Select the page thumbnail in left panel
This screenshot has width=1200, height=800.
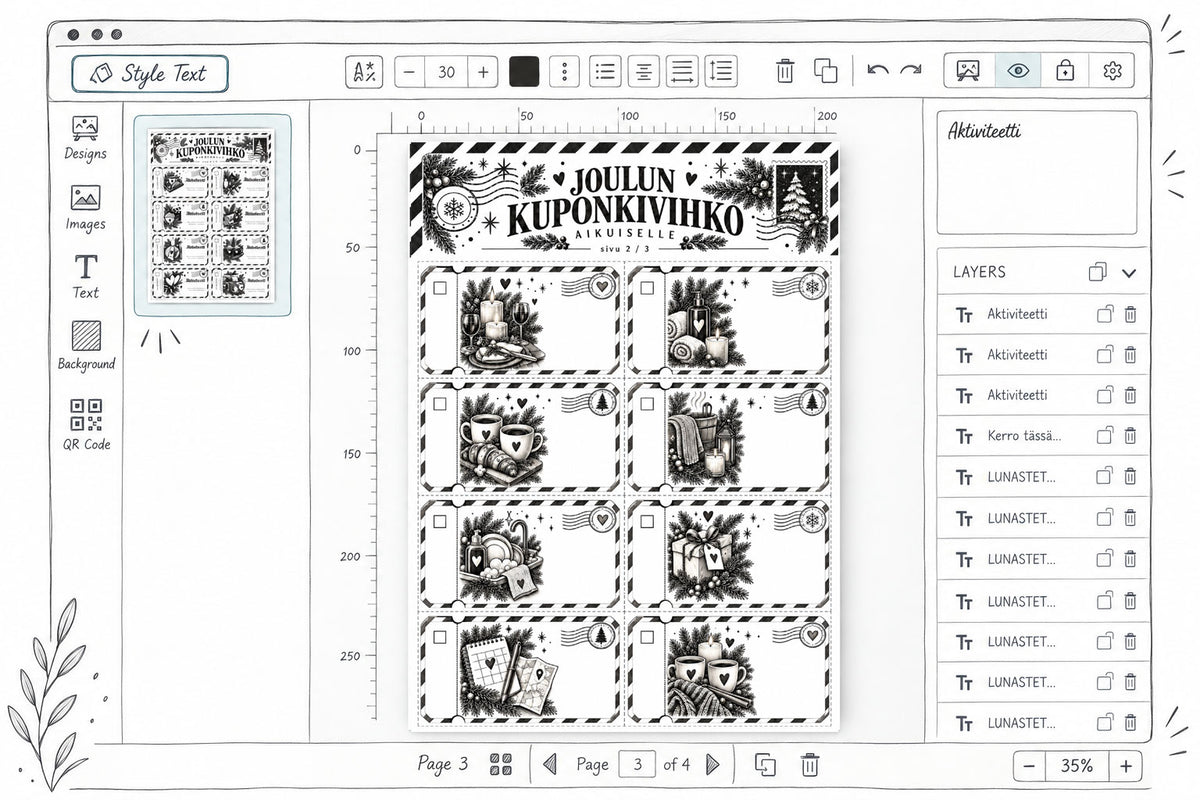pyautogui.click(x=213, y=215)
